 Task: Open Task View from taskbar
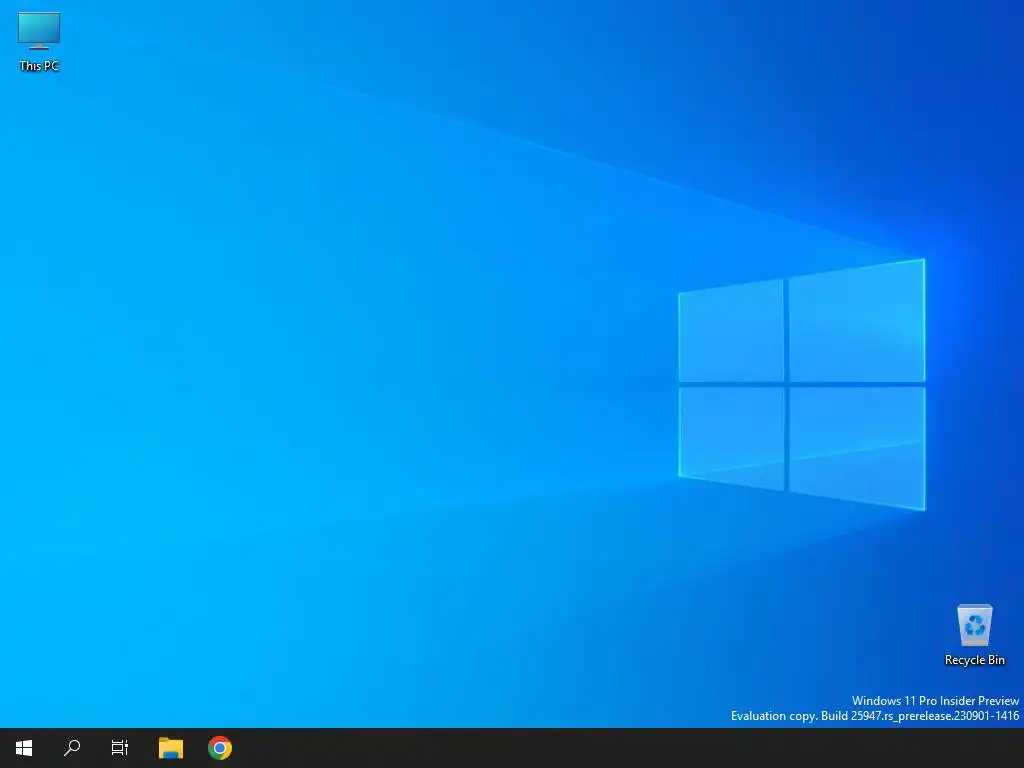[x=120, y=748]
